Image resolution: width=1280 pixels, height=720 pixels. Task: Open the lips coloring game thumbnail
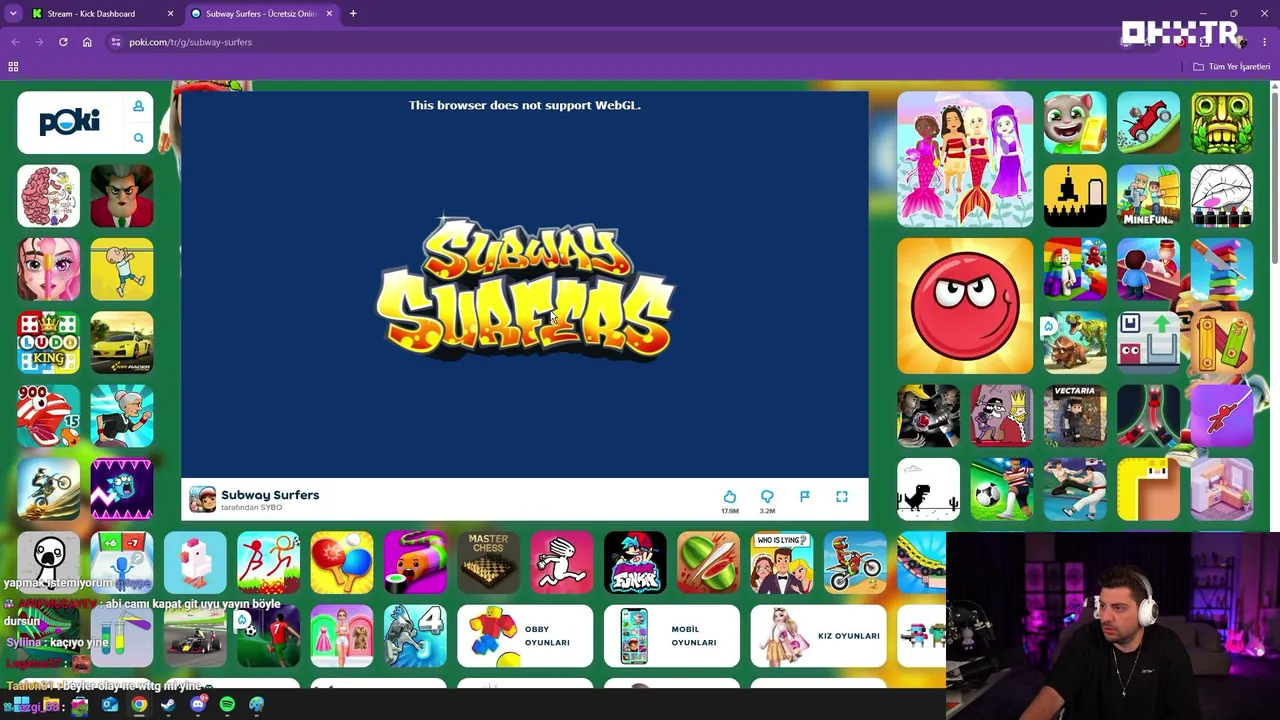tap(1222, 196)
